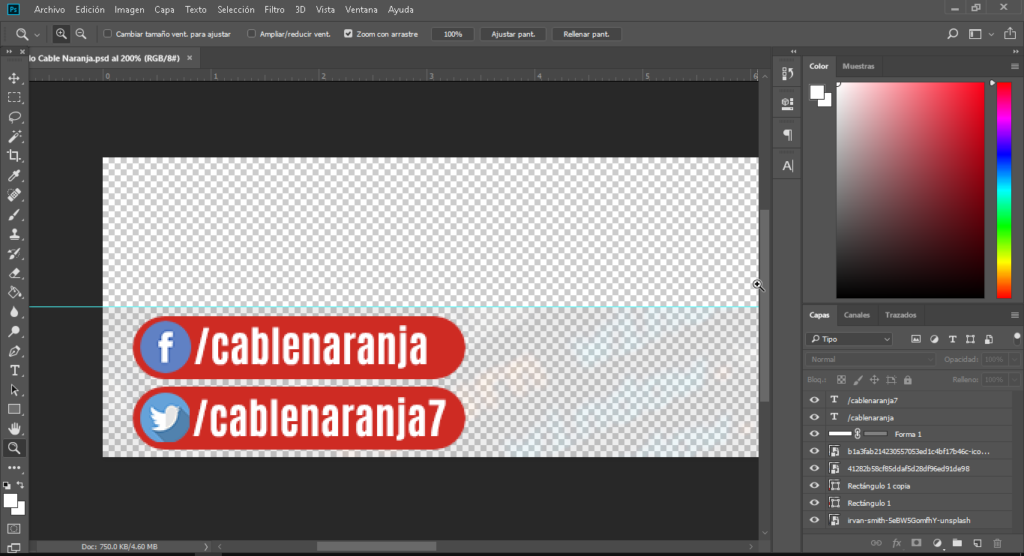Hide the Rectángulo 1 copia layer

[x=814, y=485]
